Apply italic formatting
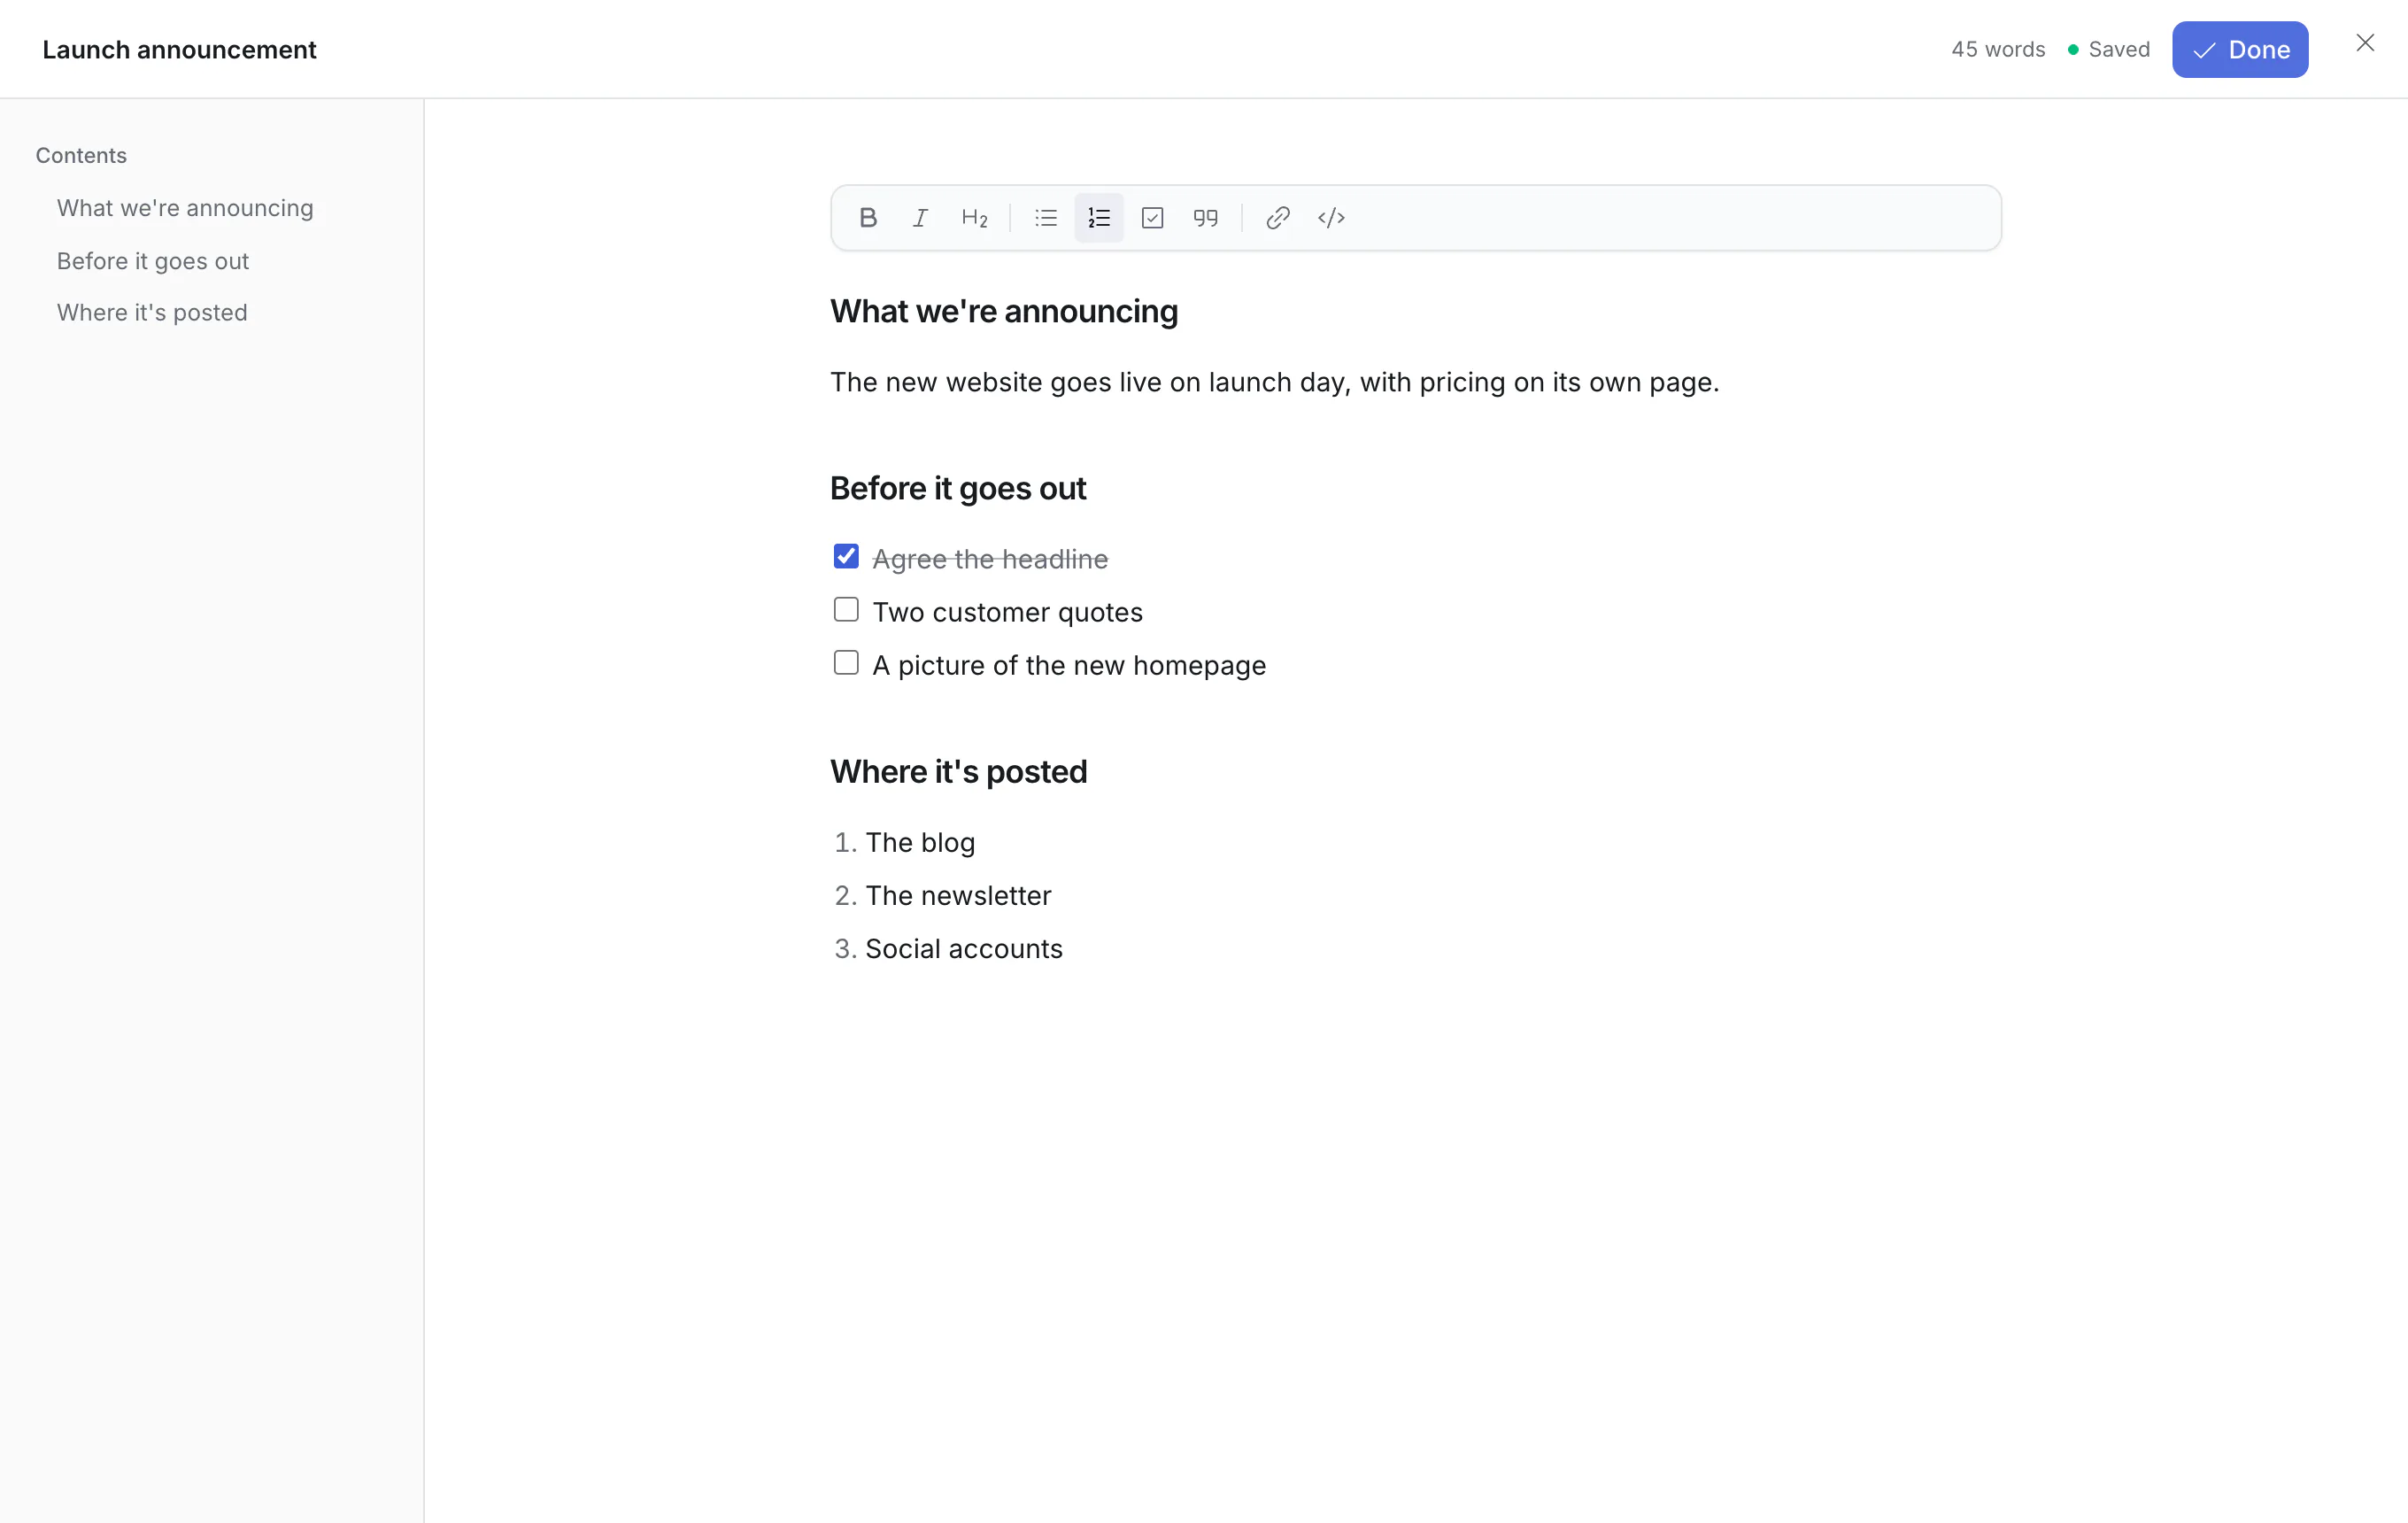Image resolution: width=2408 pixels, height=1523 pixels. tap(920, 218)
